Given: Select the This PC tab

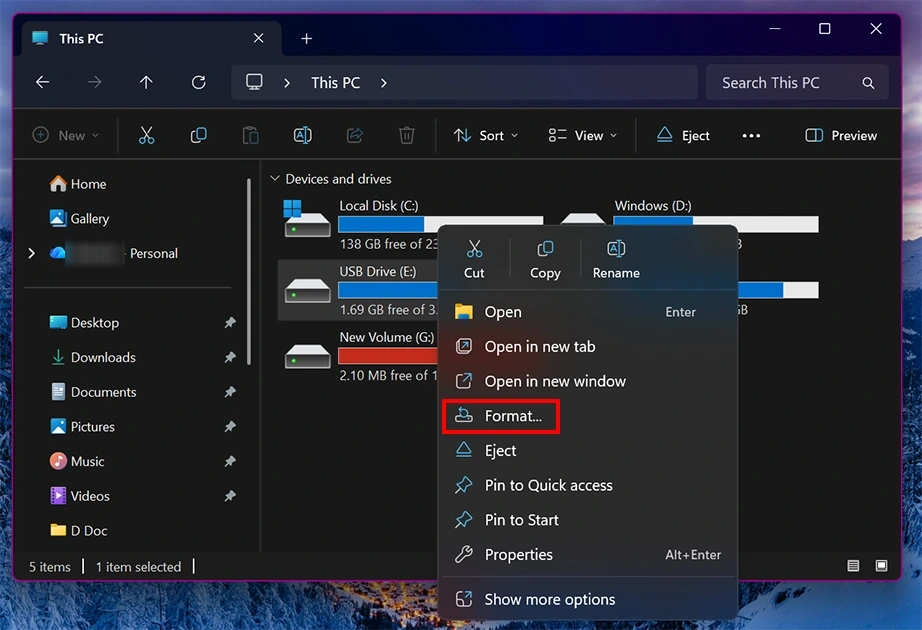Looking at the screenshot, I should click(152, 39).
